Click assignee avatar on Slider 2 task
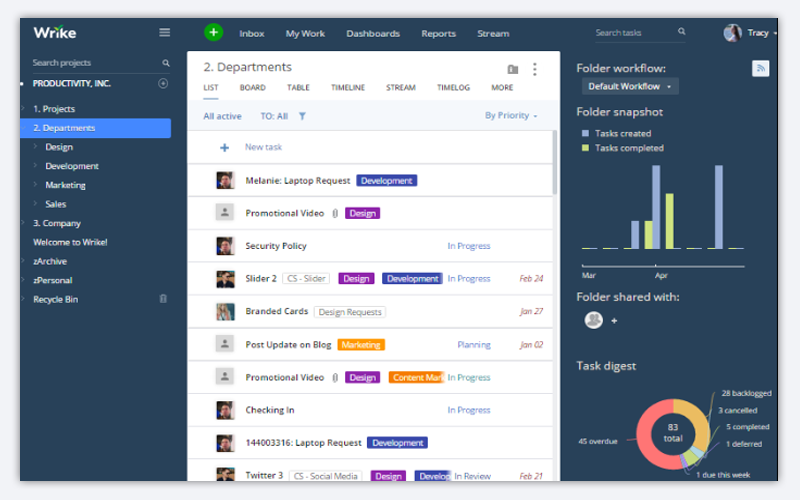Viewport: 800px width, 500px height. pos(225,279)
